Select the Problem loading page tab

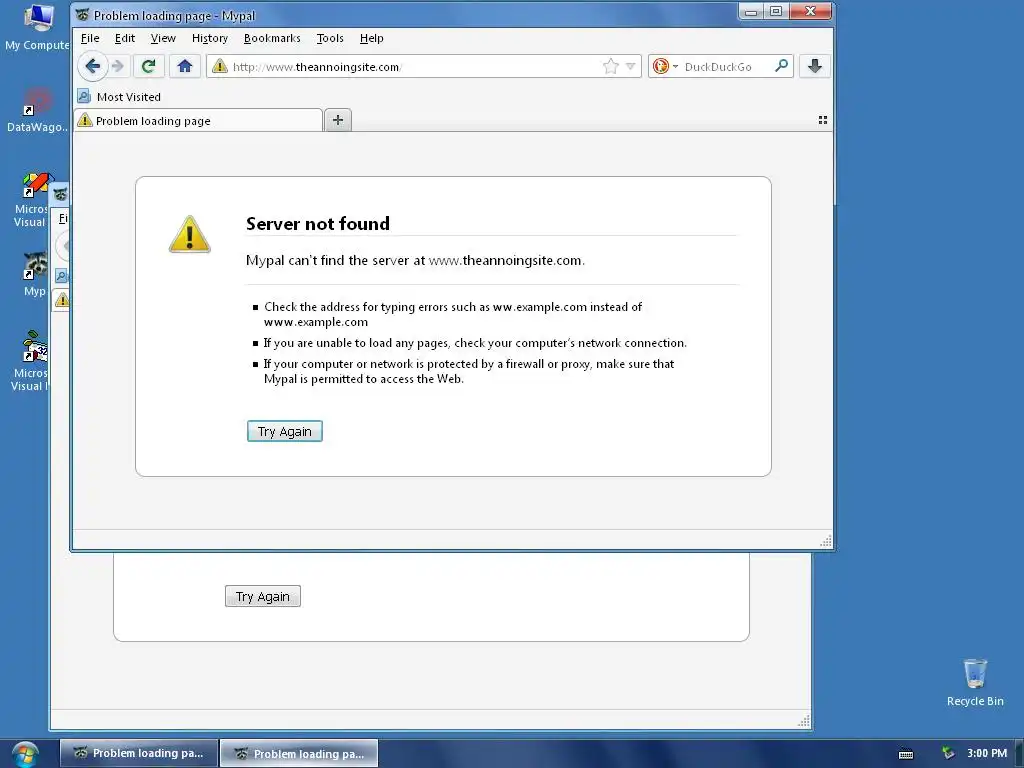click(199, 121)
